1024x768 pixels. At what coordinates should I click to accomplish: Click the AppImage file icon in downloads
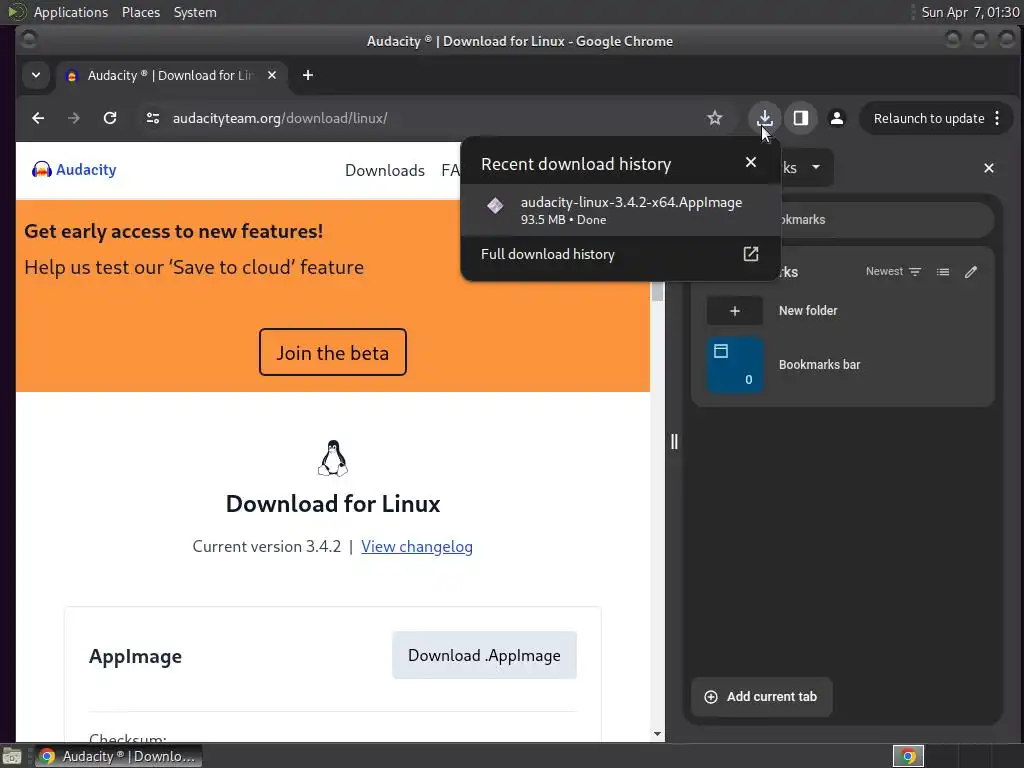[x=495, y=206]
